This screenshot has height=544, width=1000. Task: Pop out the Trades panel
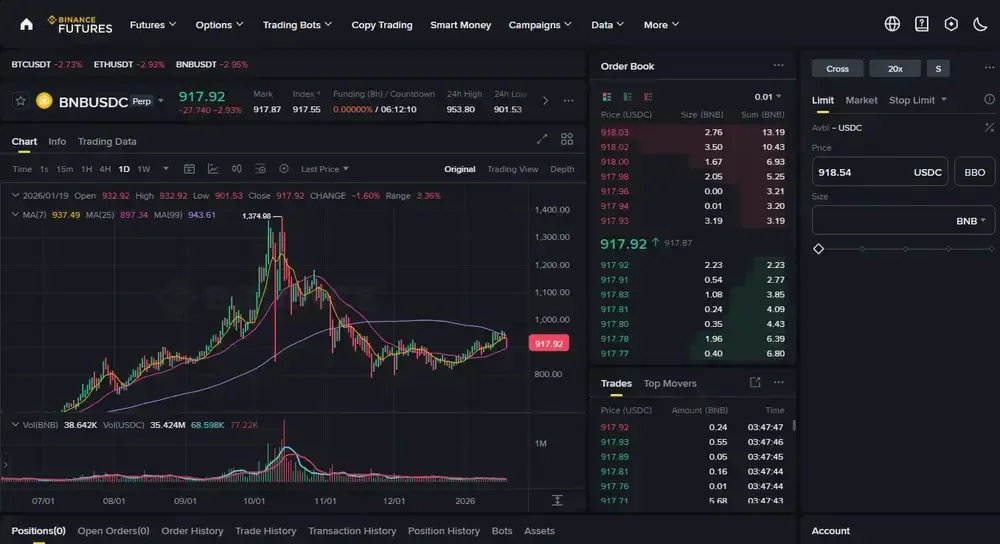755,383
